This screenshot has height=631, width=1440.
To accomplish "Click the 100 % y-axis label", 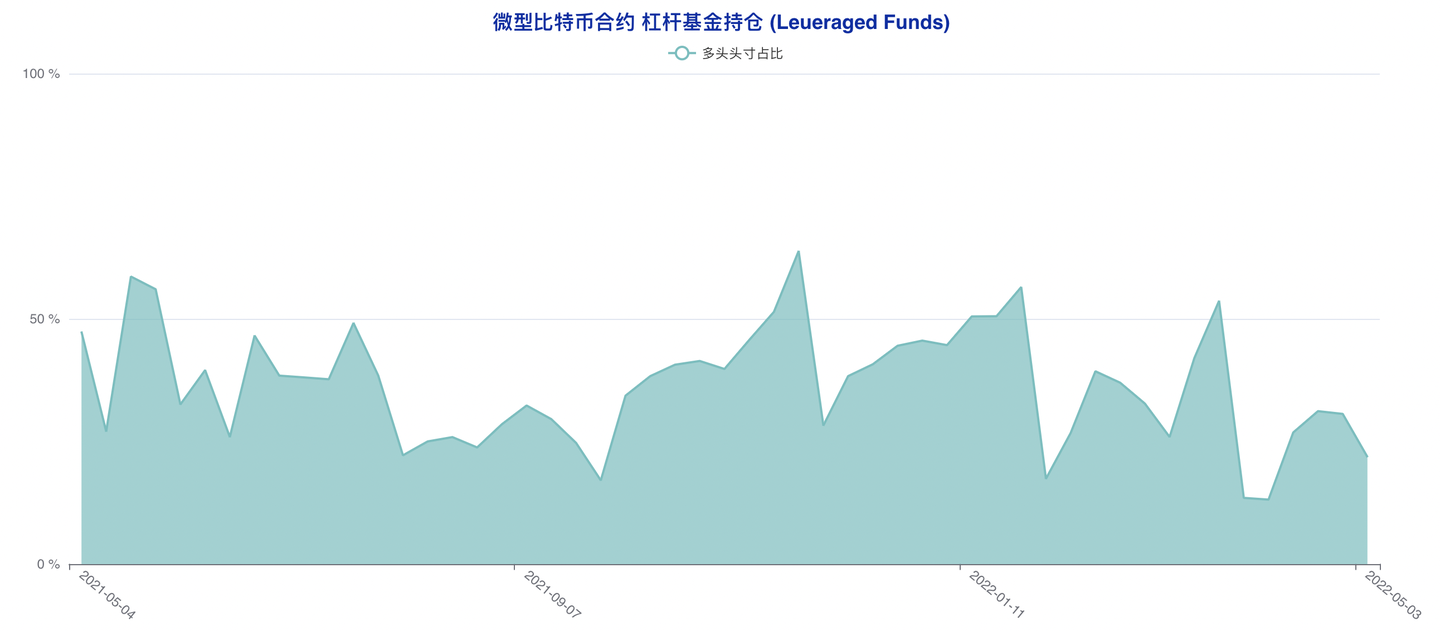I will click(41, 72).
